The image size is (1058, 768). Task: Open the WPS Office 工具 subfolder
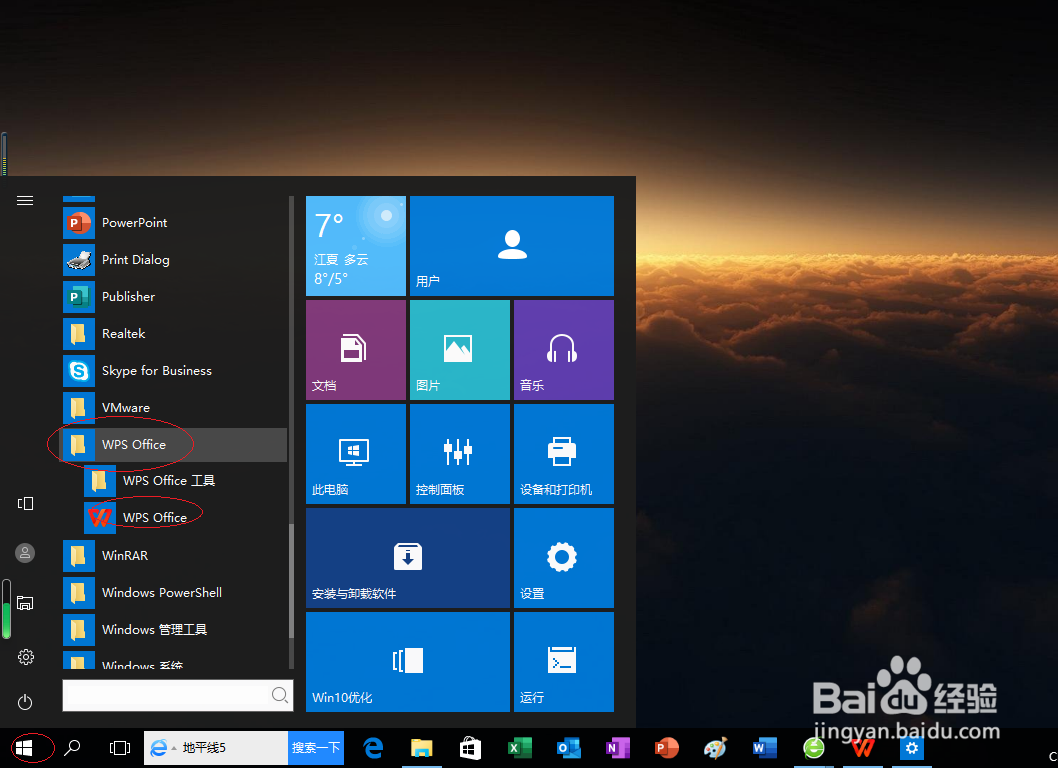point(186,481)
